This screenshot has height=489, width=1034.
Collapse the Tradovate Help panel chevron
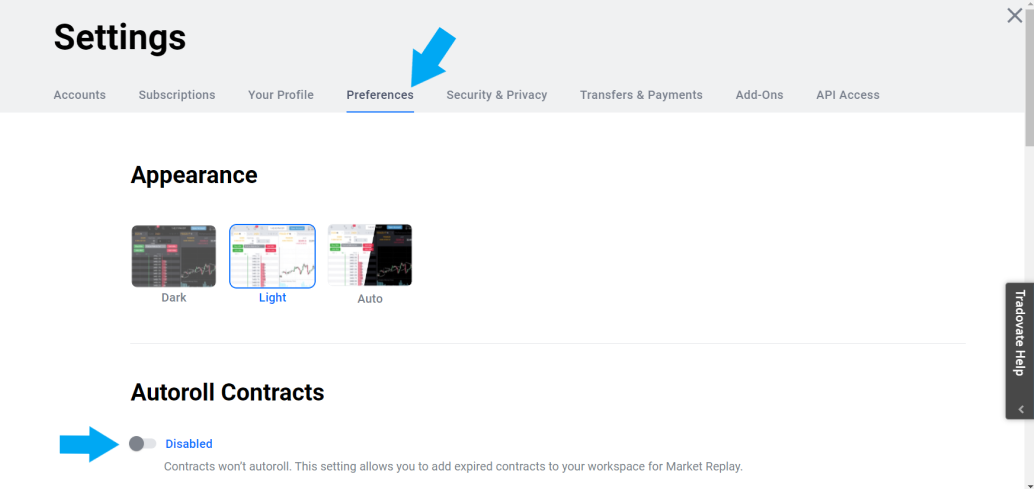tap(1021, 409)
